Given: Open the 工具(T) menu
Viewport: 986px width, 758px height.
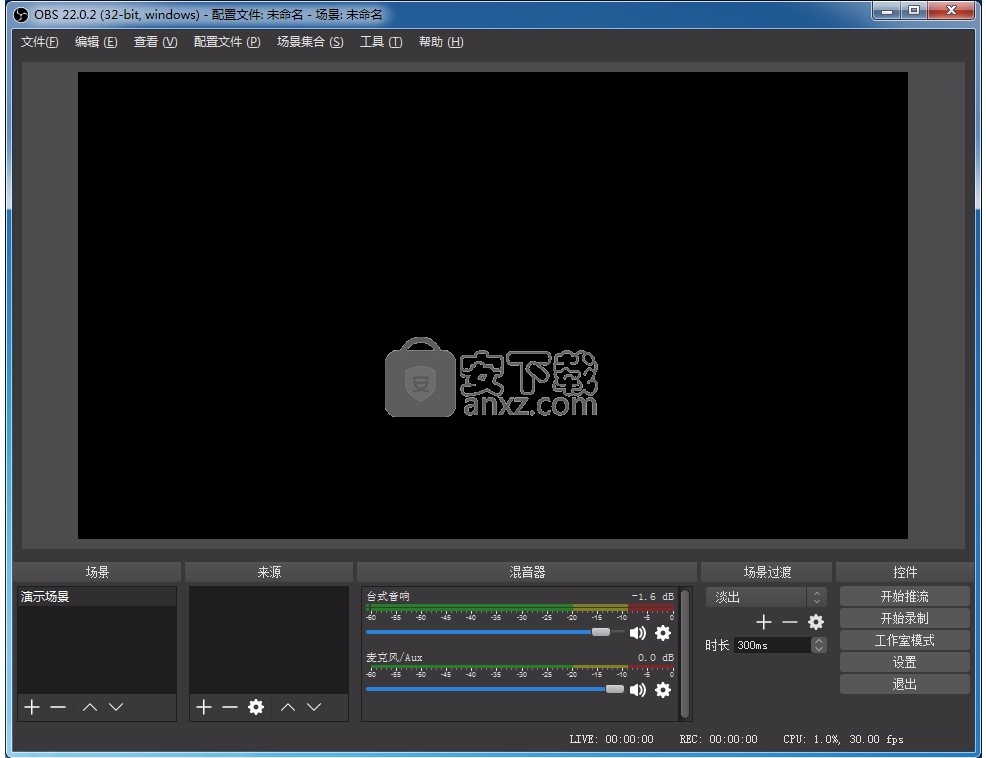Looking at the screenshot, I should pyautogui.click(x=381, y=42).
